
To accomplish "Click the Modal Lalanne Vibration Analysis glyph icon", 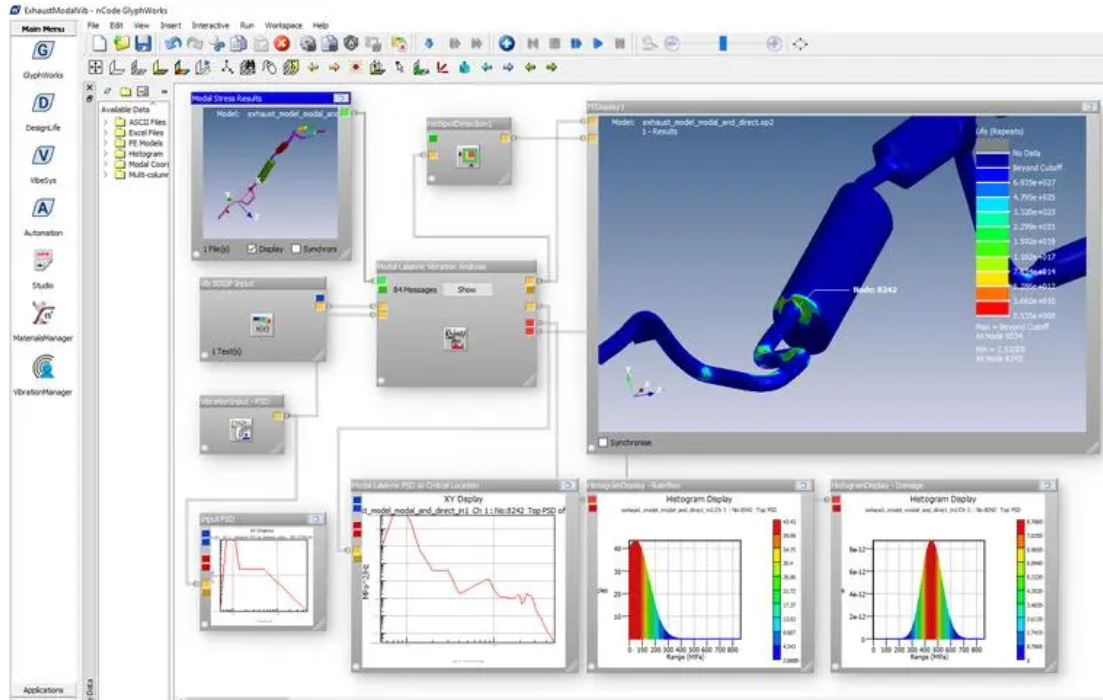I will point(456,338).
